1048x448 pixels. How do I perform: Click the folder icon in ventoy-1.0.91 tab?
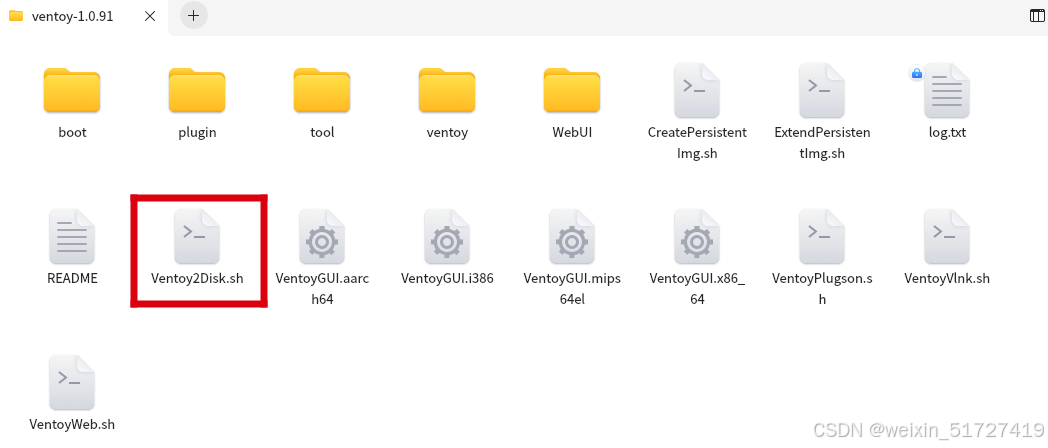[16, 16]
